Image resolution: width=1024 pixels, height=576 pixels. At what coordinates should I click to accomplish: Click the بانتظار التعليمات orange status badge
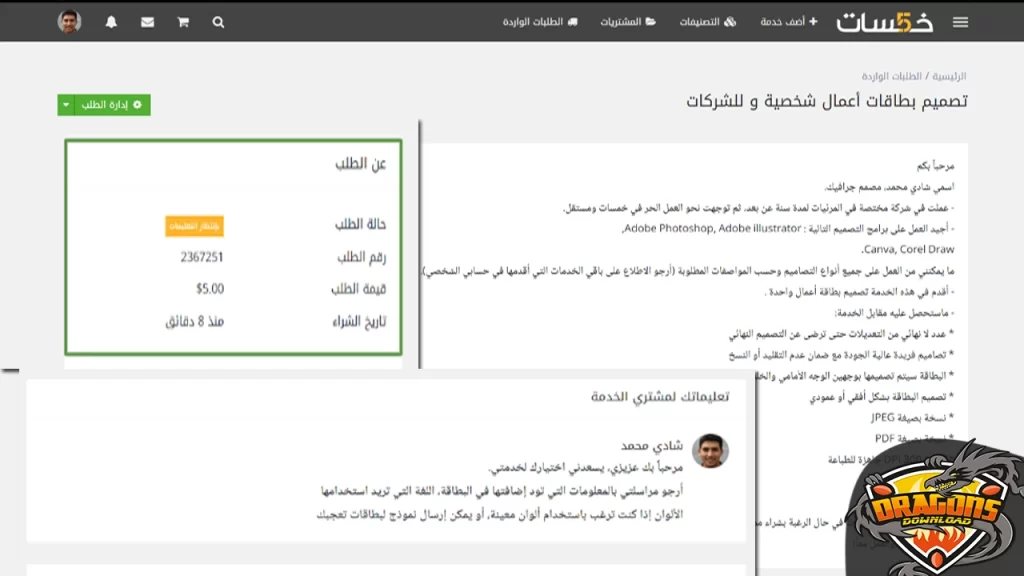(193, 227)
